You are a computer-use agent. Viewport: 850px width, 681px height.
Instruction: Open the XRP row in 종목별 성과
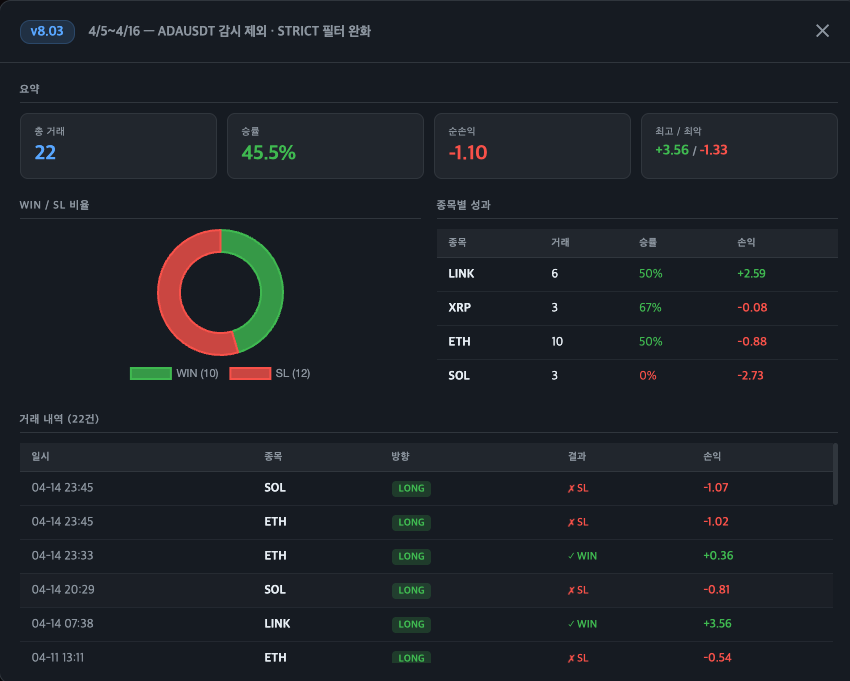point(637,308)
